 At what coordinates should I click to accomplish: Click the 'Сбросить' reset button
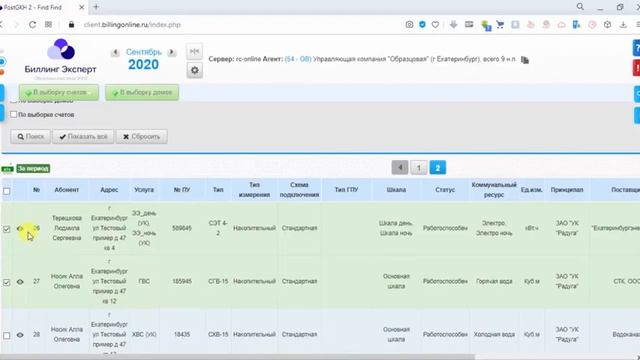[x=142, y=137]
